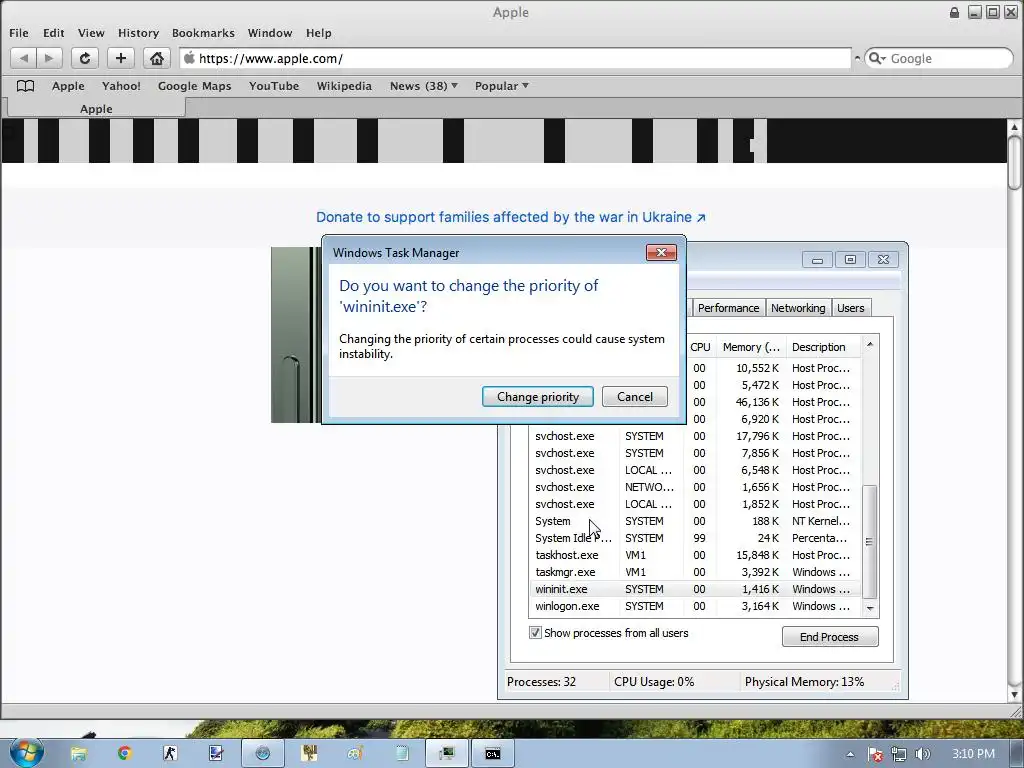This screenshot has height=768, width=1024.
Task: Click the Apple favicon in address bar
Action: click(x=189, y=57)
